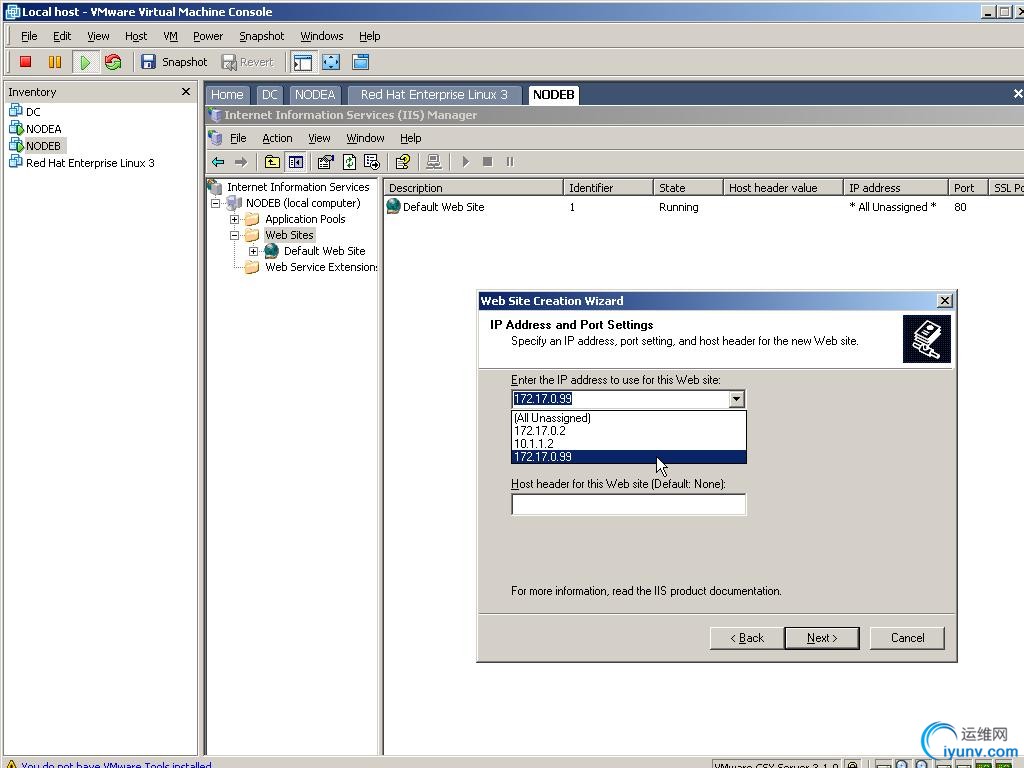
Task: Sort by IP address column header
Action: tap(895, 187)
